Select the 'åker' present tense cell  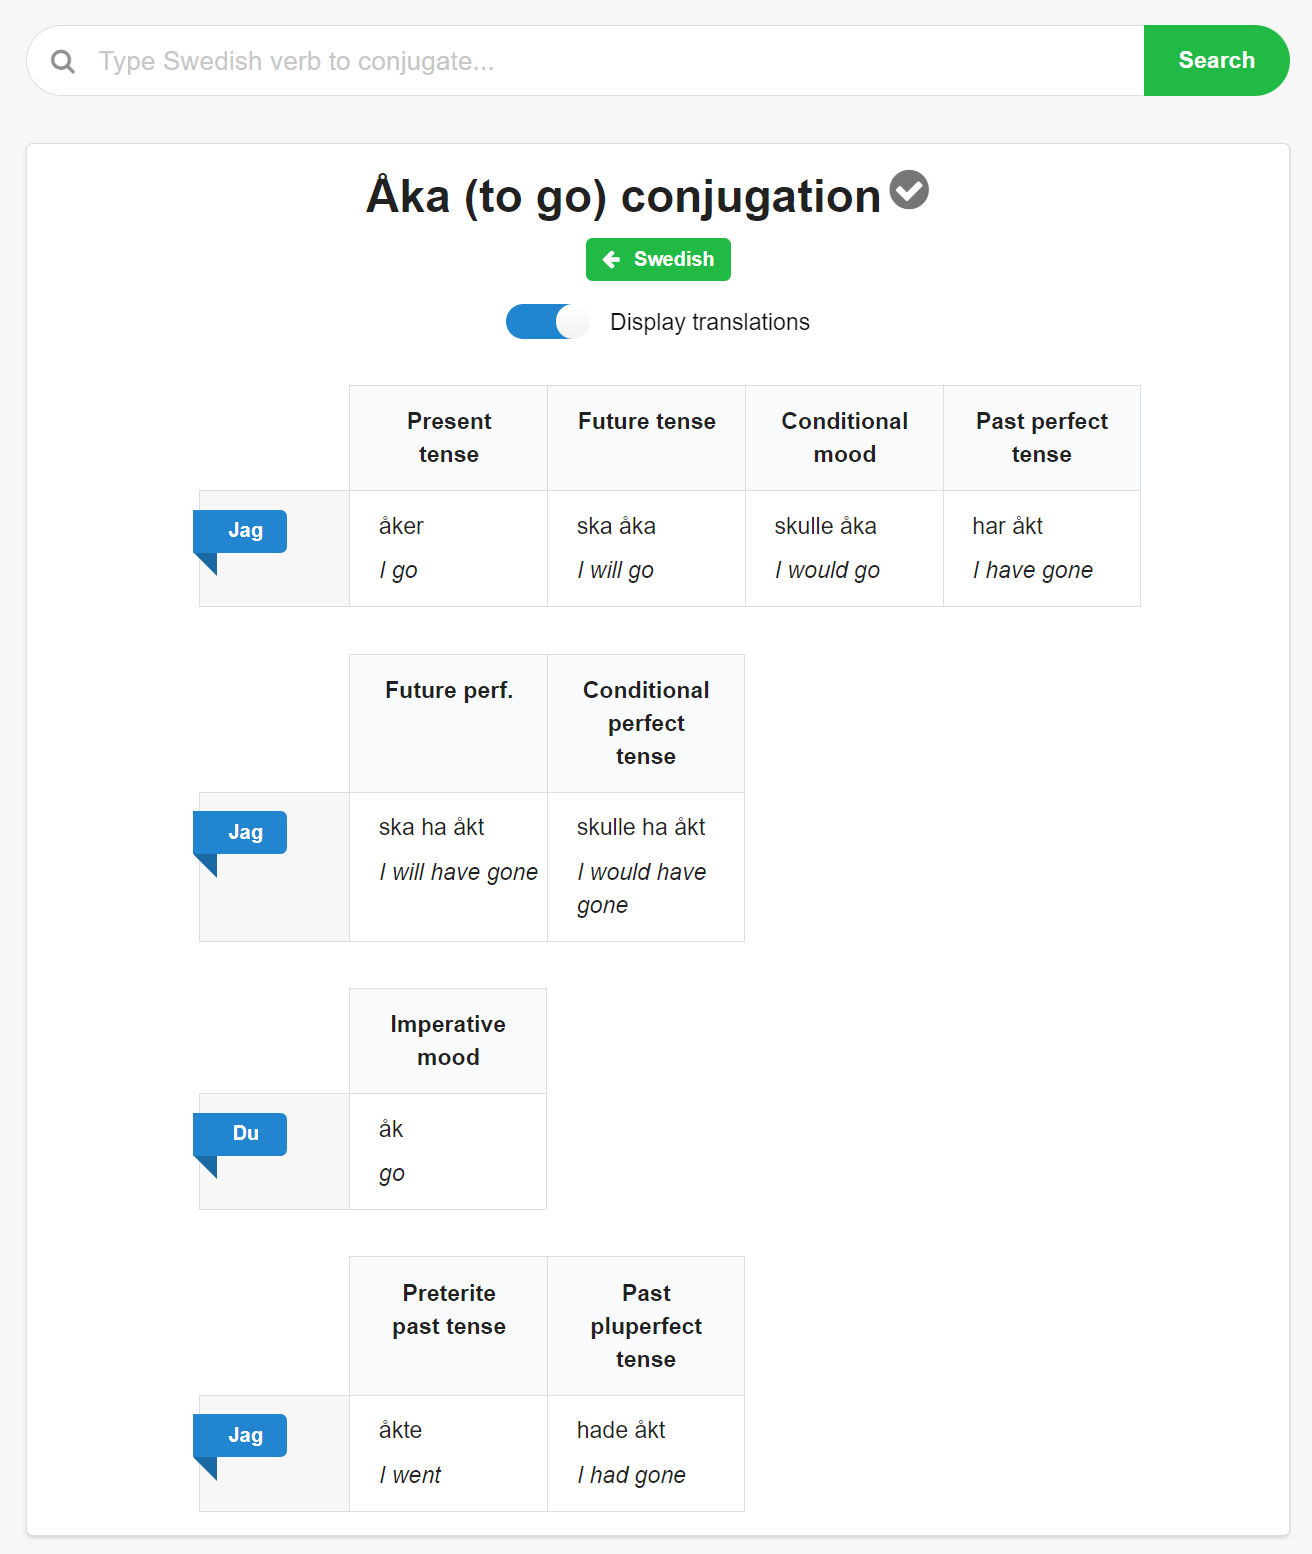pos(449,548)
